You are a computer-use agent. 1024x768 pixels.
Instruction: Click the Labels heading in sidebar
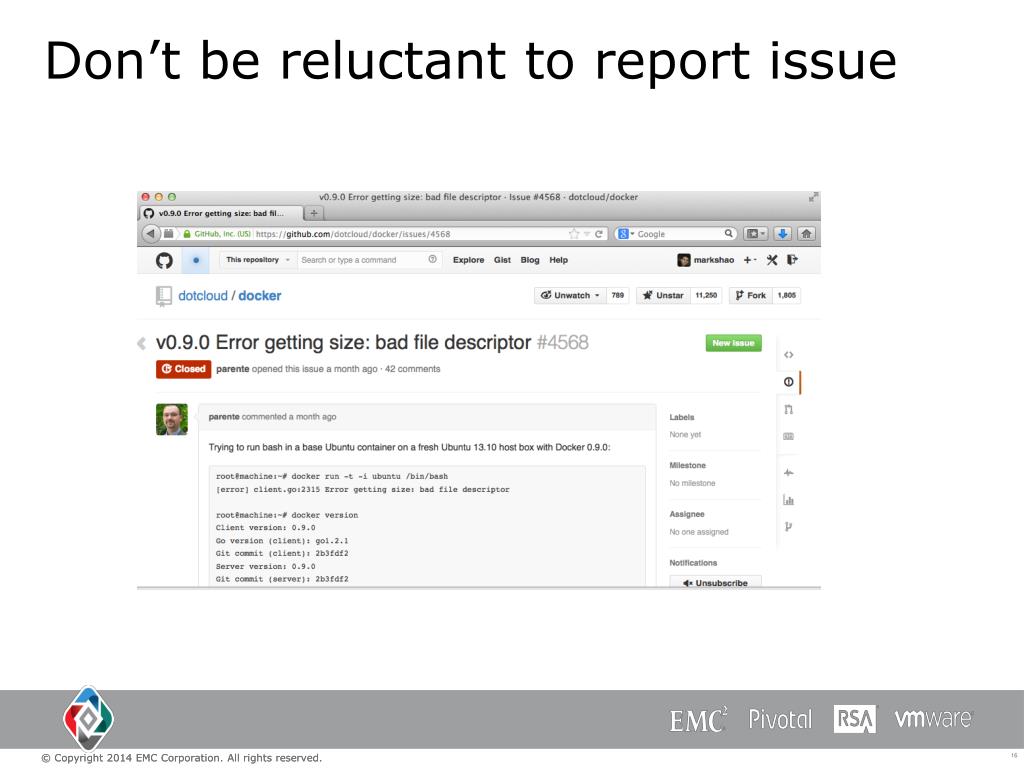pyautogui.click(x=682, y=417)
